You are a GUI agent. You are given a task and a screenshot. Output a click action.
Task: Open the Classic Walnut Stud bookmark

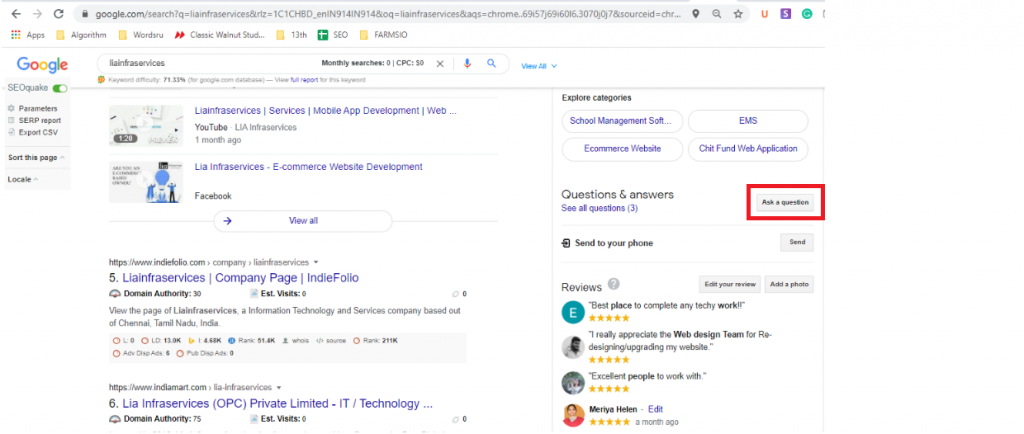click(x=220, y=35)
